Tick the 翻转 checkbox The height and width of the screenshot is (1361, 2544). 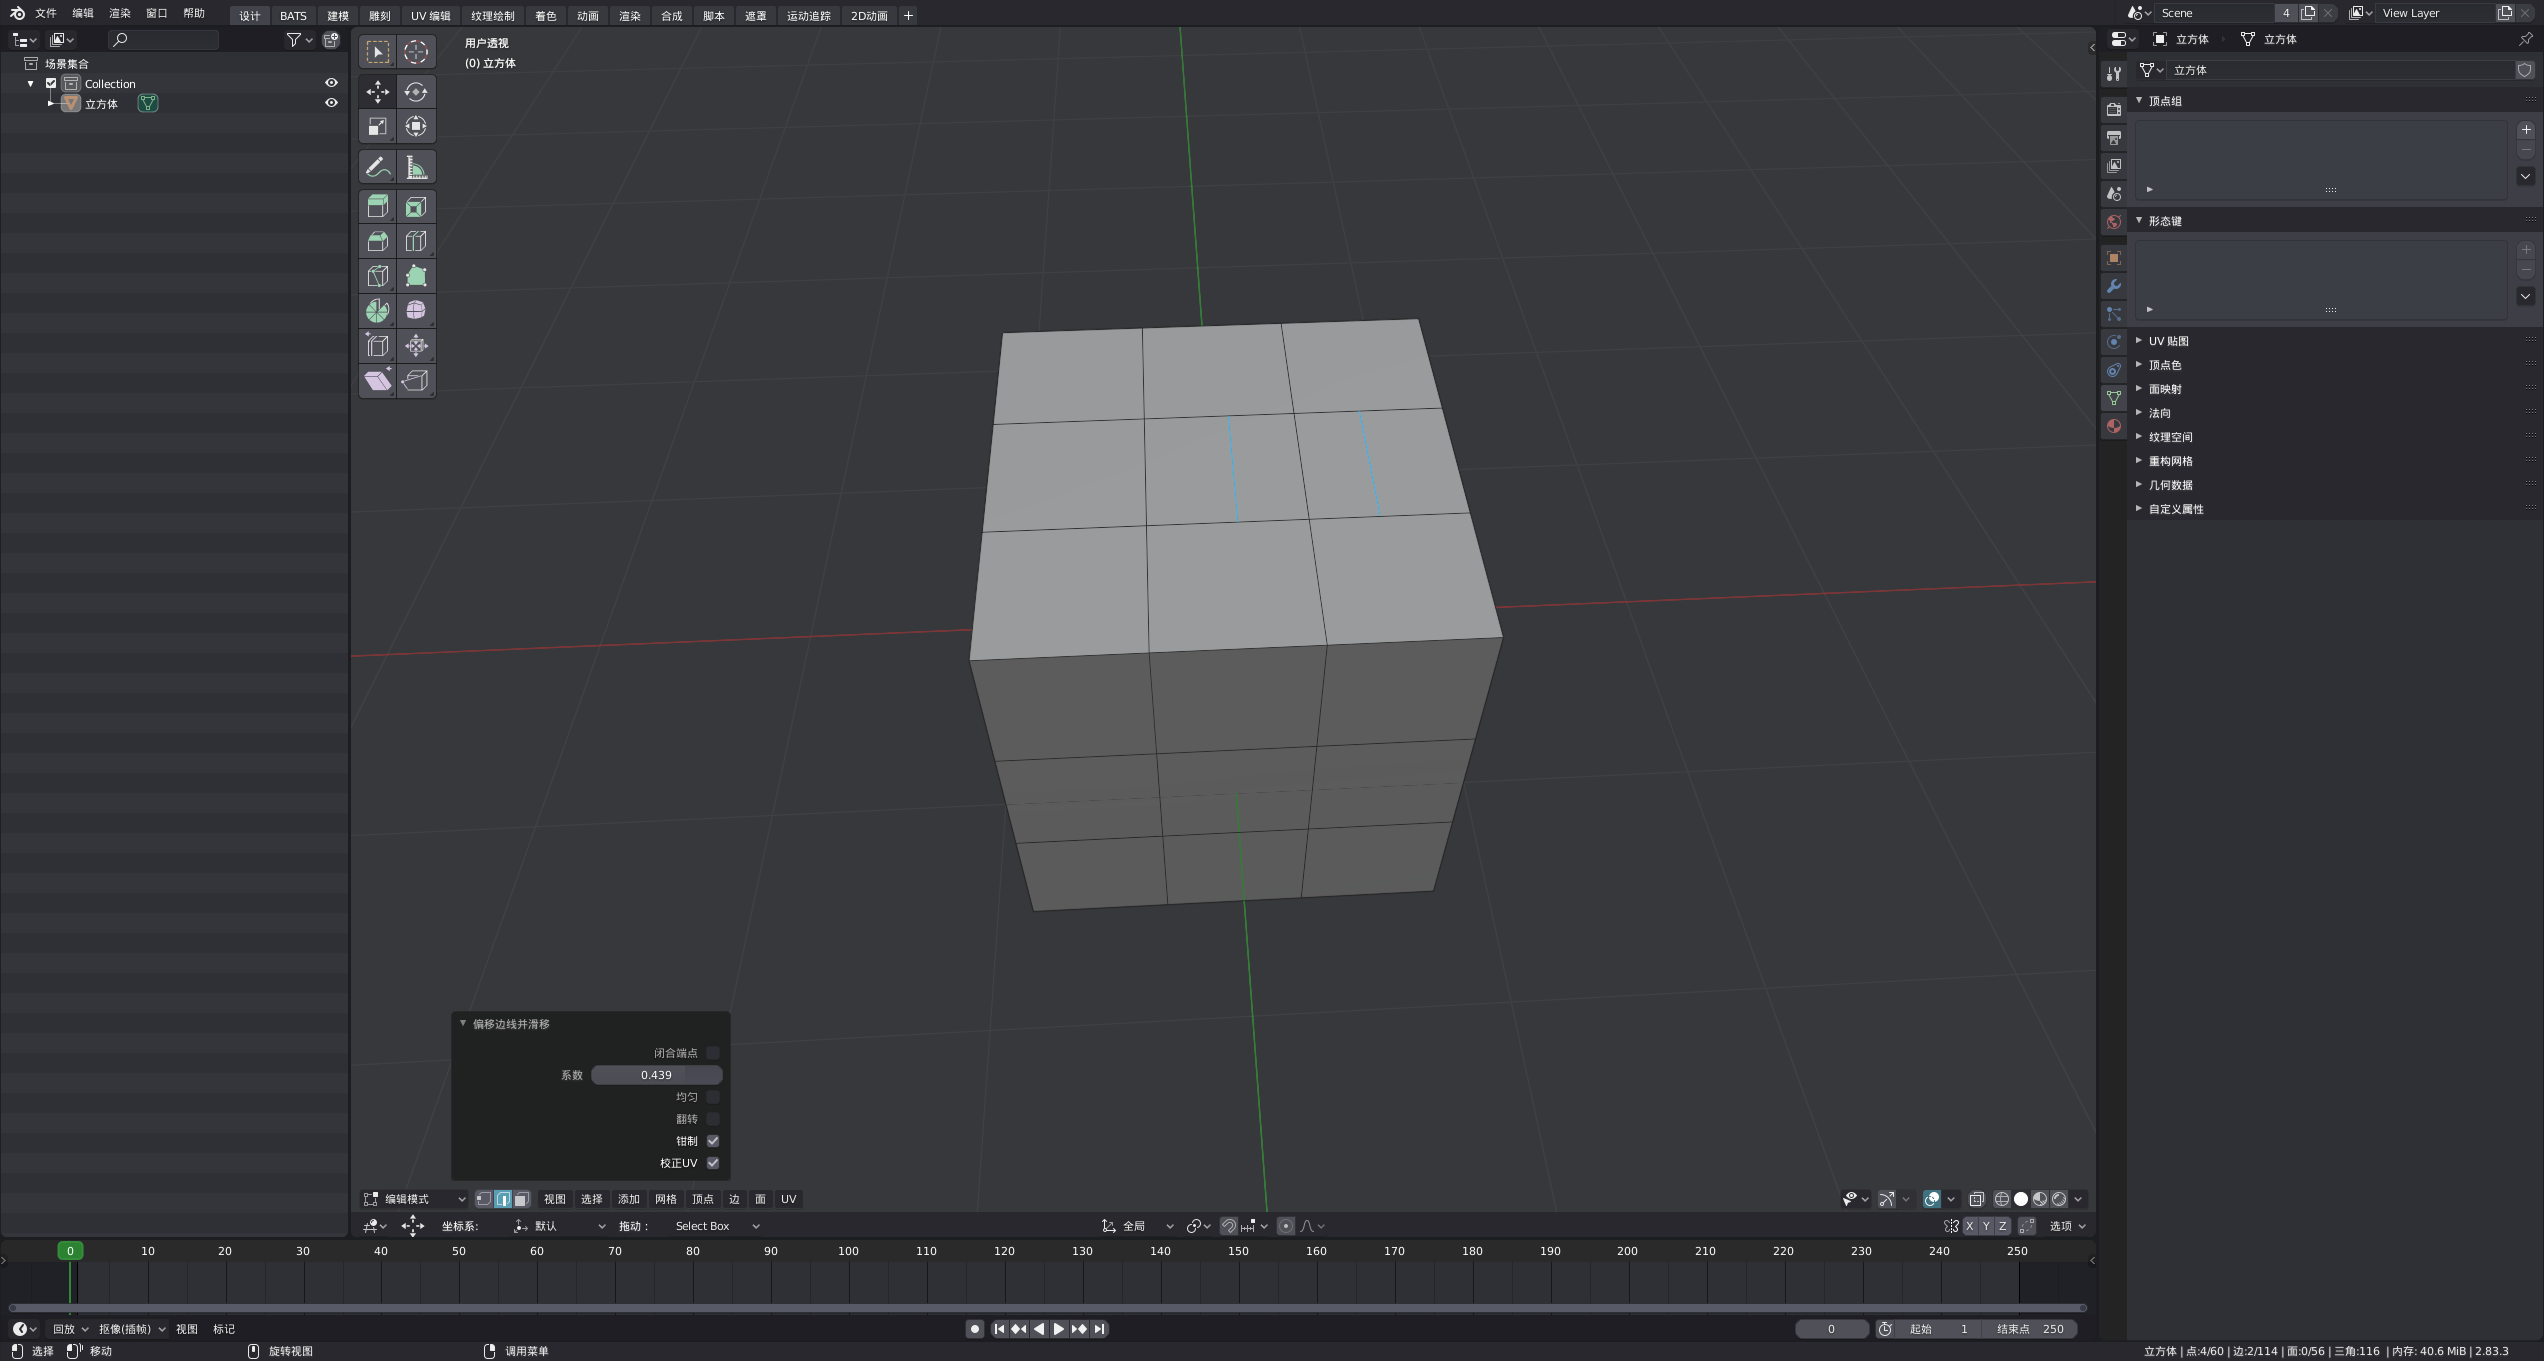click(x=713, y=1119)
